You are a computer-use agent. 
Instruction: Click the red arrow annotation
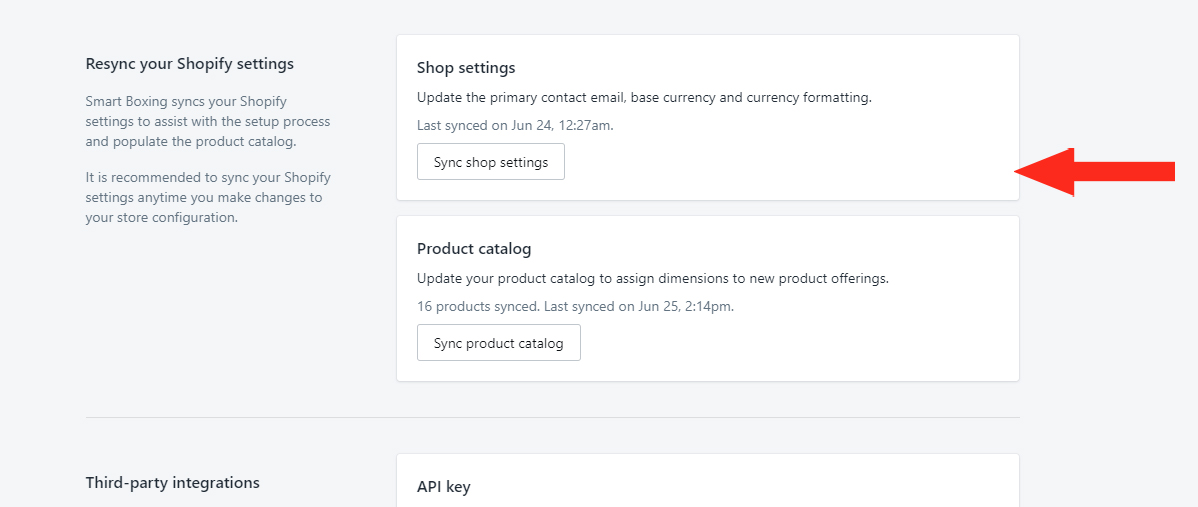(1094, 172)
